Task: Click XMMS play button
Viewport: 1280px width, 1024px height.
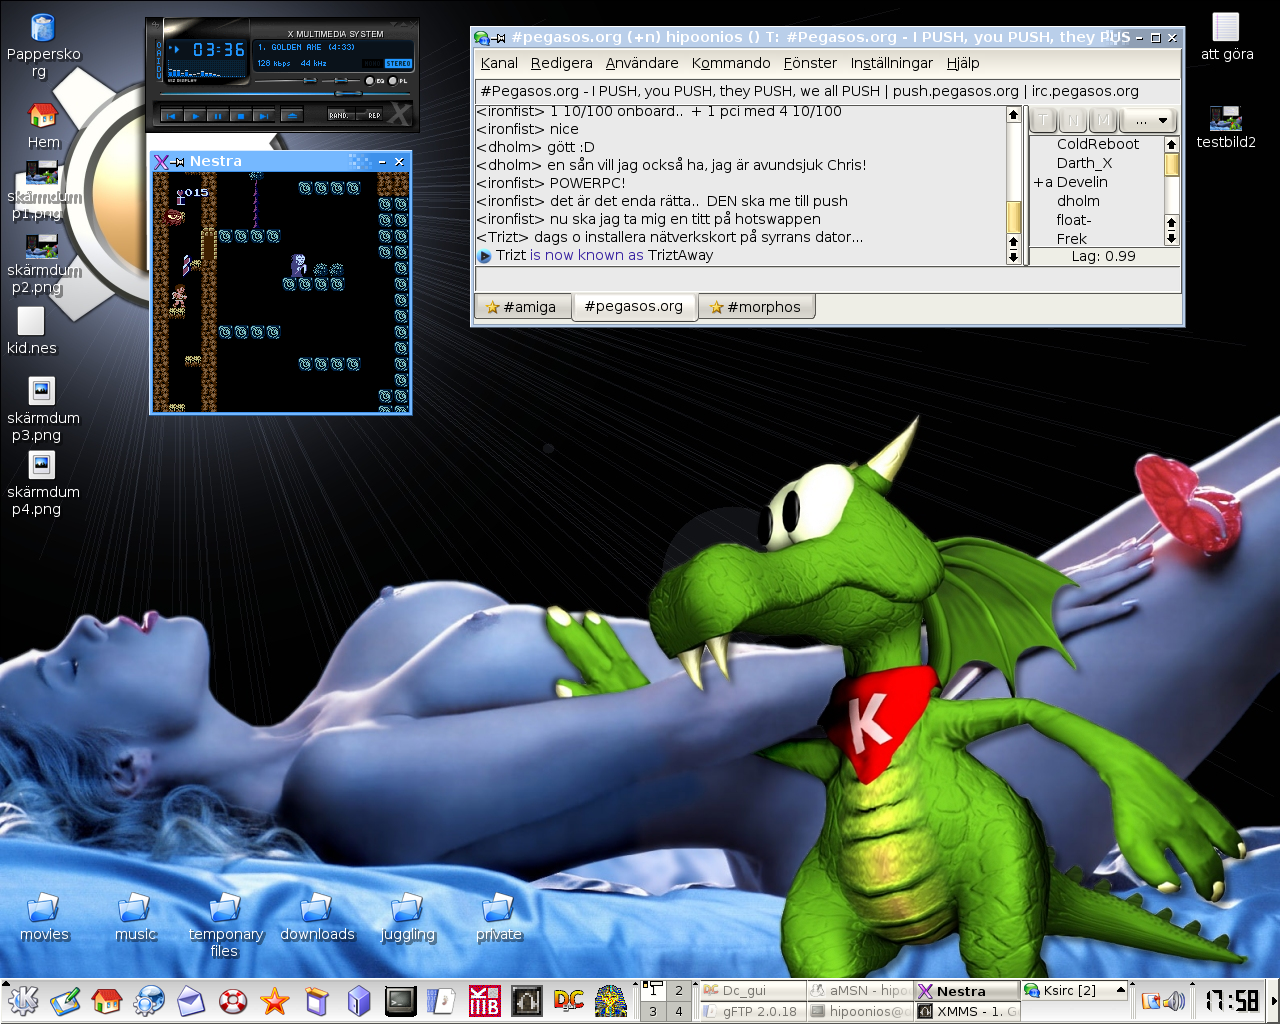Action: (195, 116)
